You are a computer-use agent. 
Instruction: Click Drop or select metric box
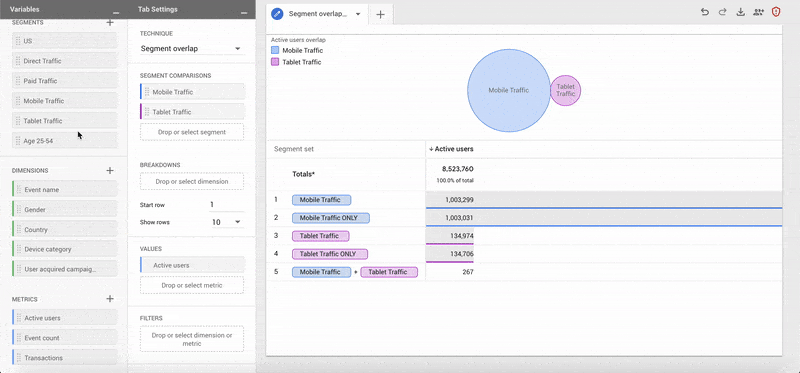[192, 285]
